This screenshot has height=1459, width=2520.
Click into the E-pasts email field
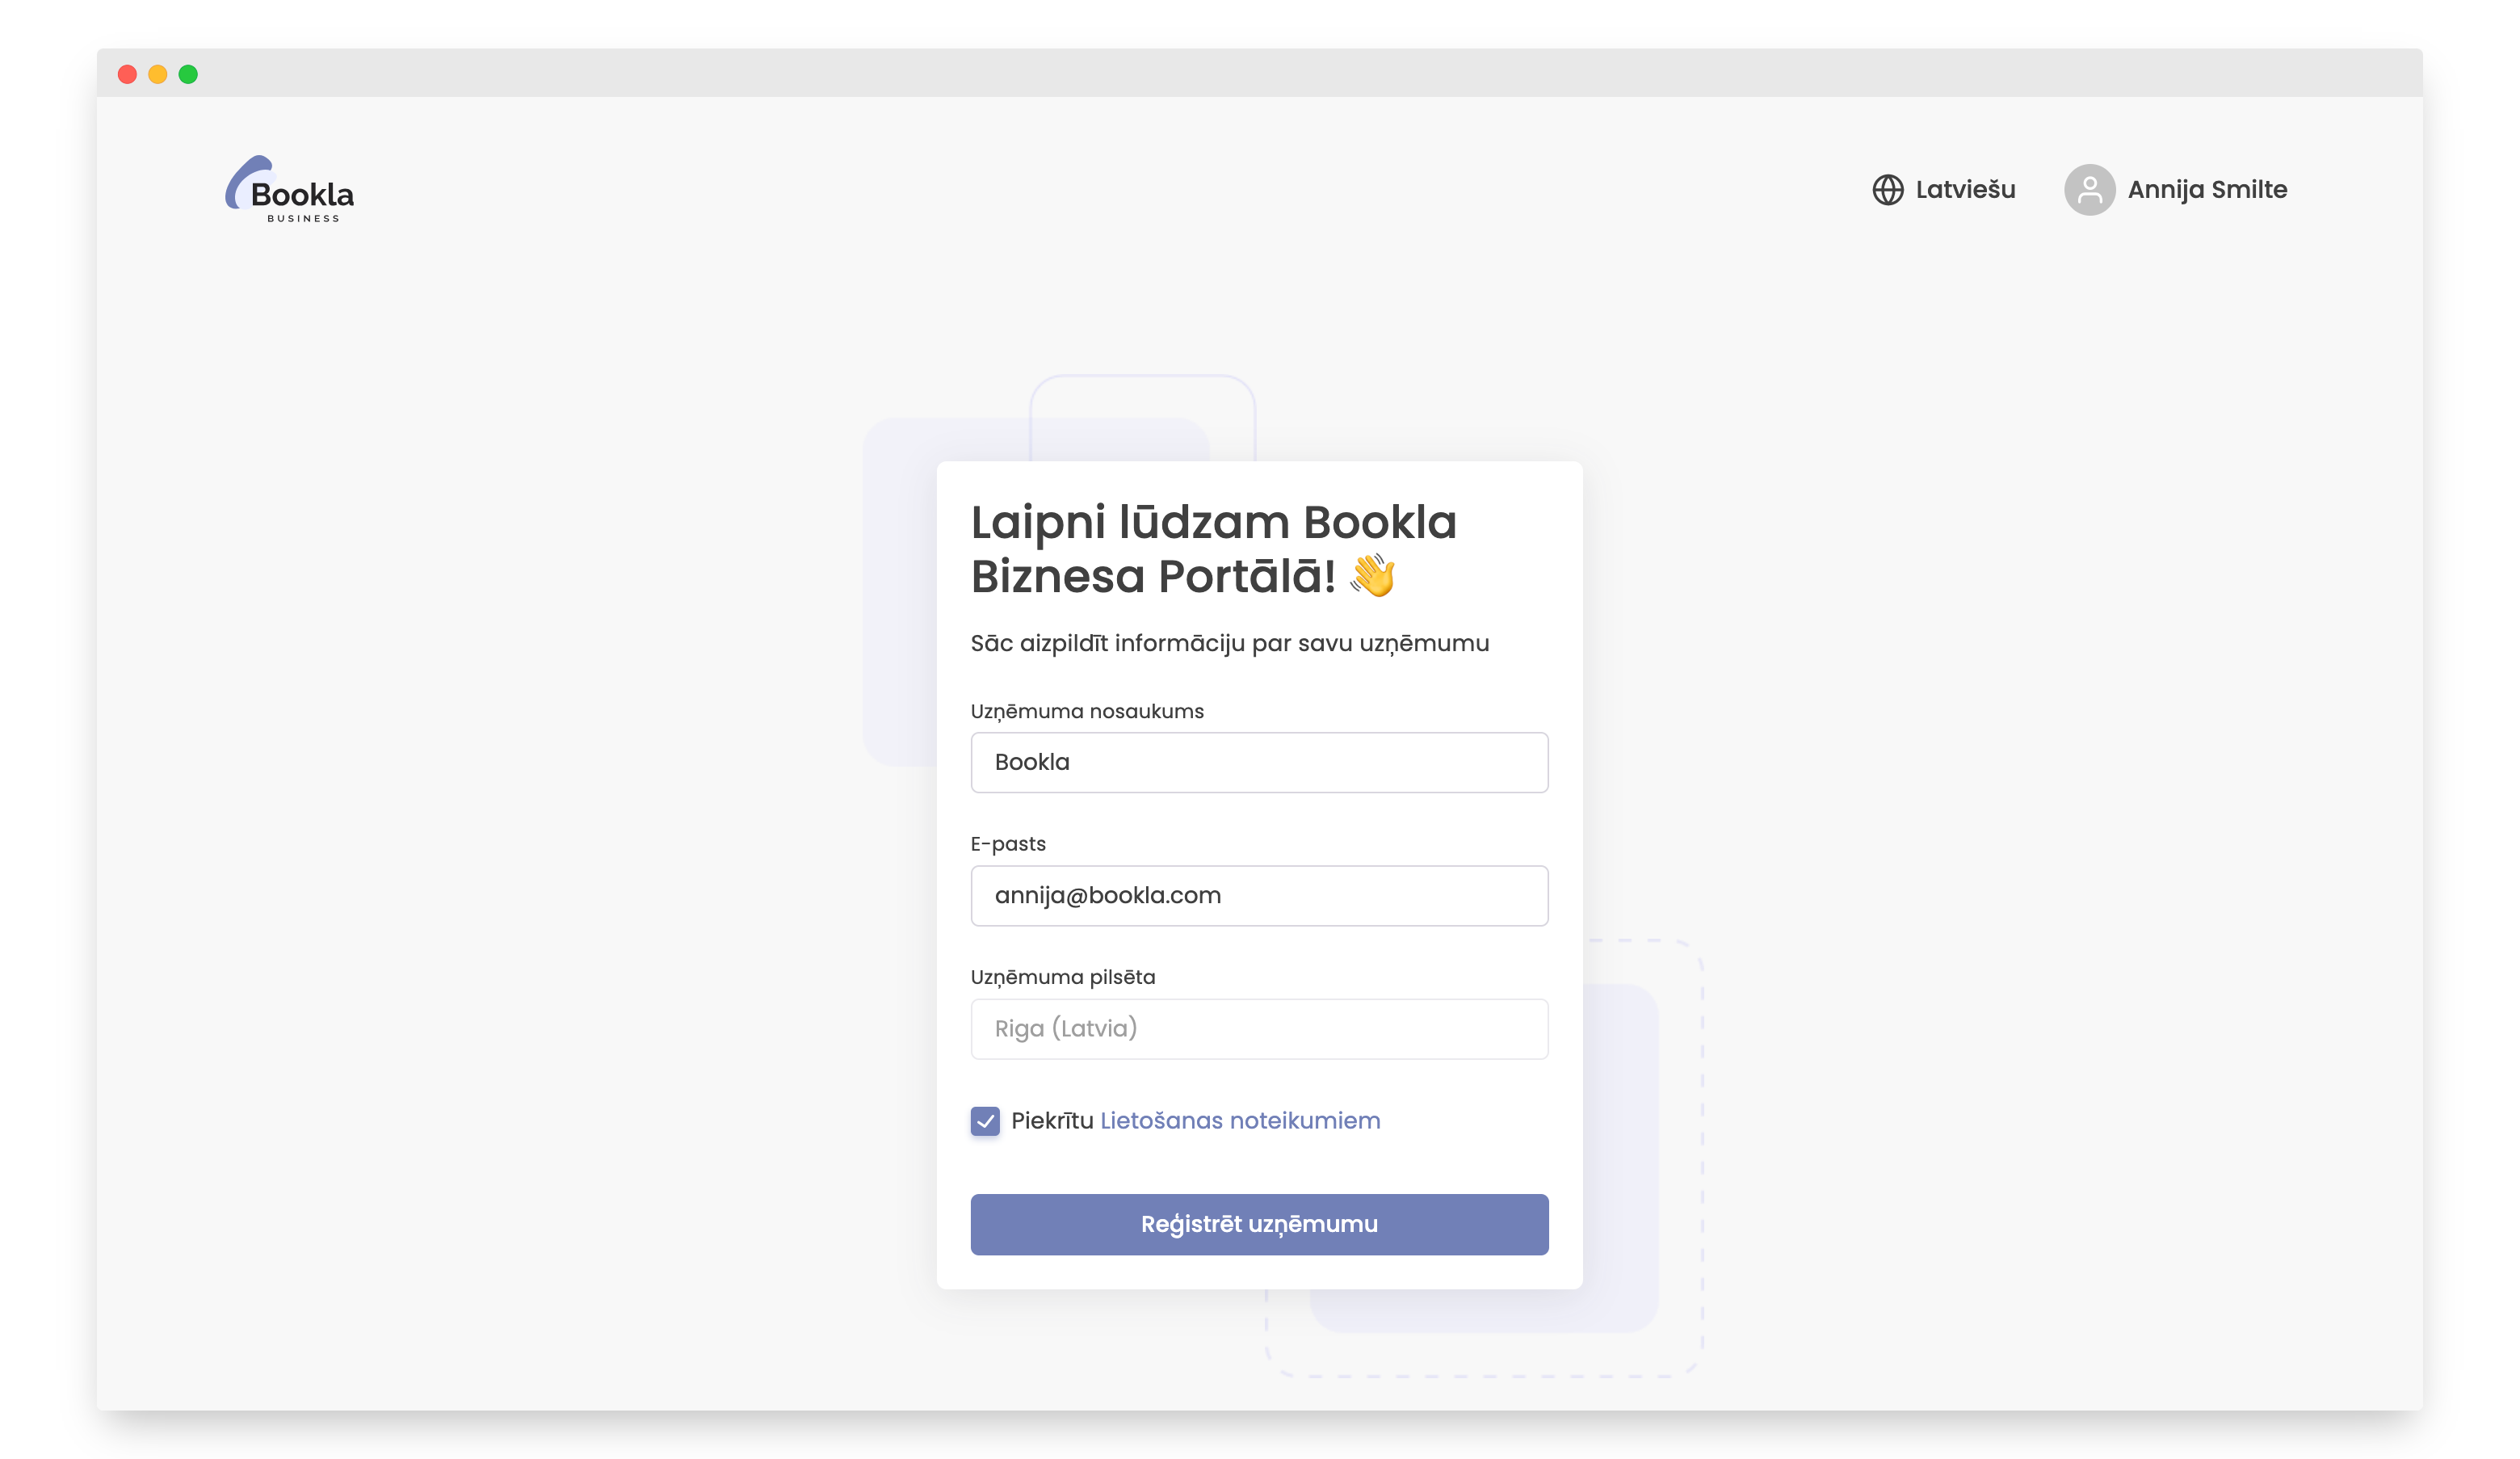pyautogui.click(x=1259, y=896)
